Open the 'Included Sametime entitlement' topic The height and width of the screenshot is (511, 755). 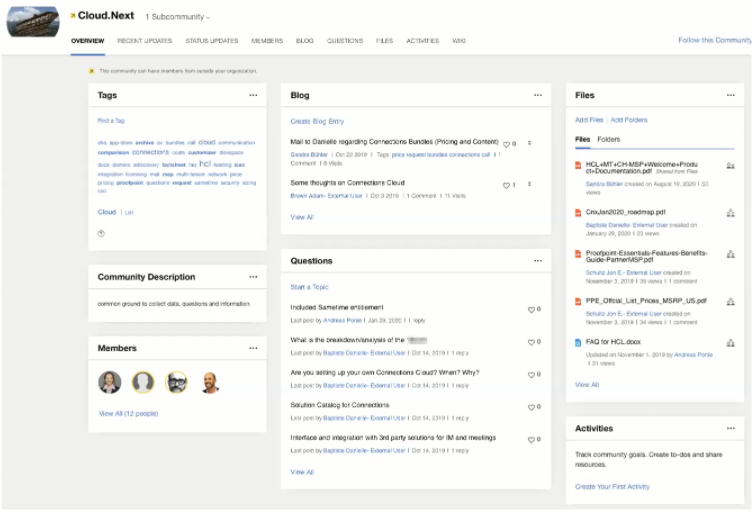[337, 307]
